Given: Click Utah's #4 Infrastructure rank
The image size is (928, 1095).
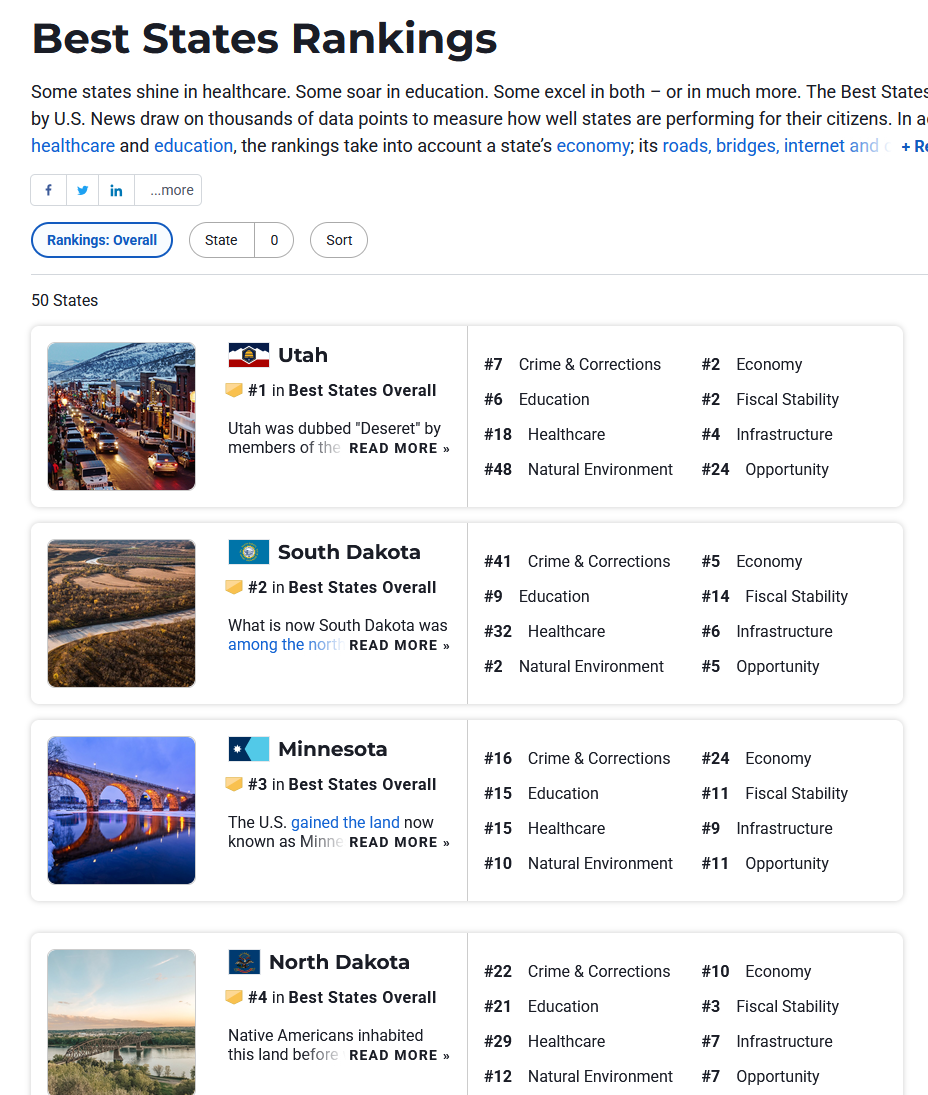Looking at the screenshot, I should pyautogui.click(x=767, y=434).
